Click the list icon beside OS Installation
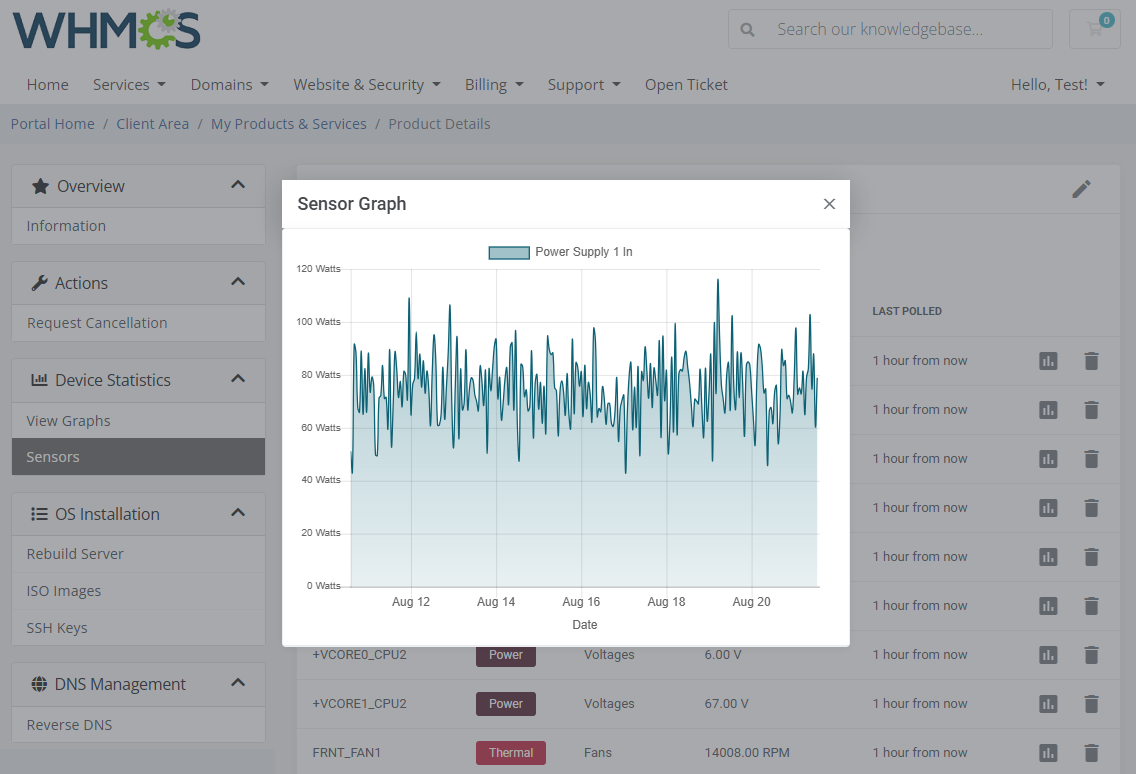The image size is (1136, 774). [x=40, y=513]
